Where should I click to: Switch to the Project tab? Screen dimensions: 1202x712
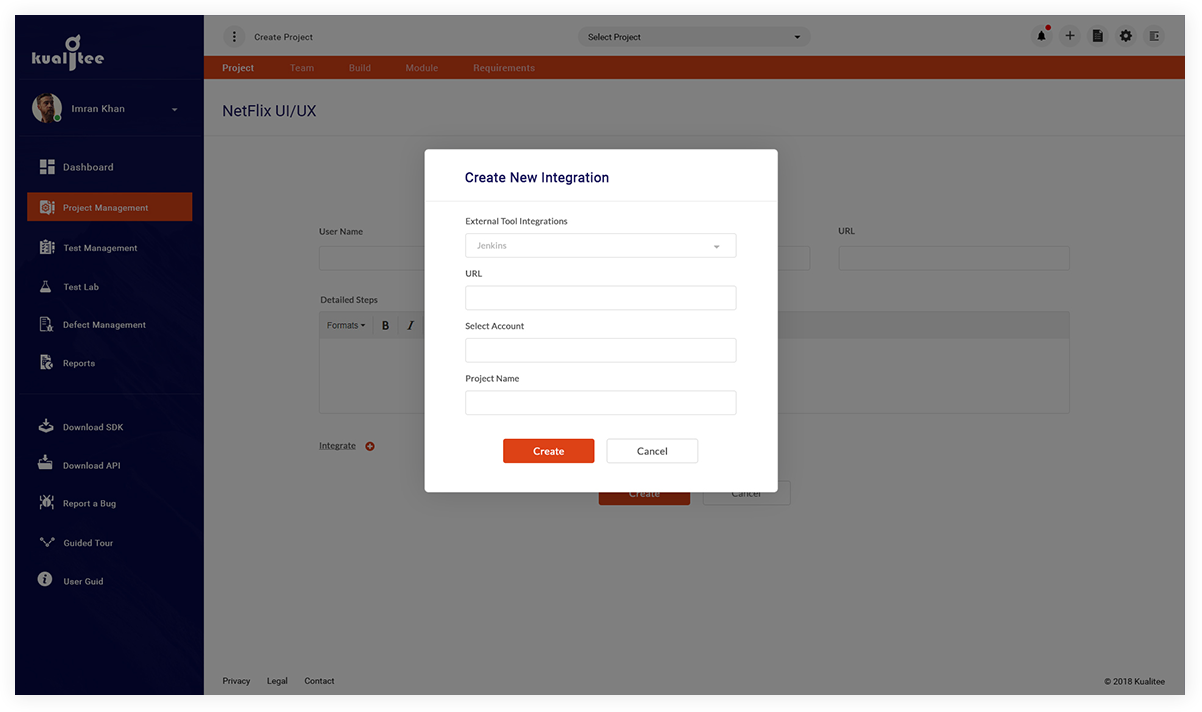238,68
